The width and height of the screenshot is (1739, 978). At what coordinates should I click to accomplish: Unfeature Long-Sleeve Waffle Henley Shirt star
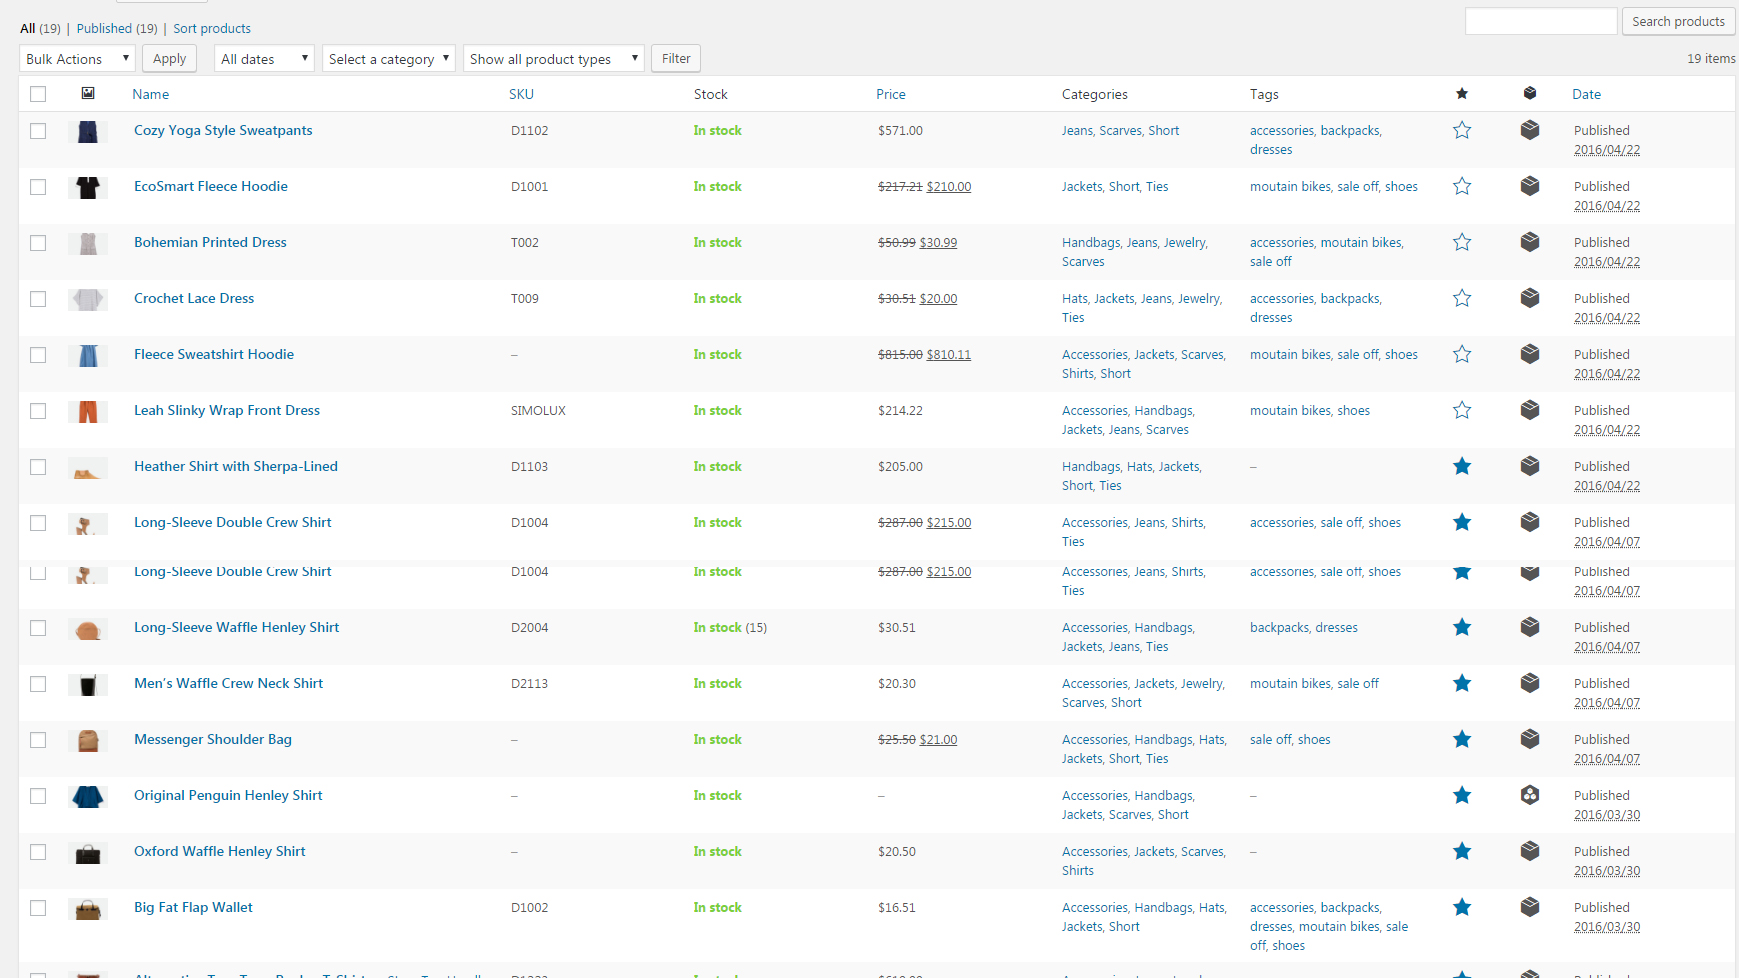coord(1462,627)
